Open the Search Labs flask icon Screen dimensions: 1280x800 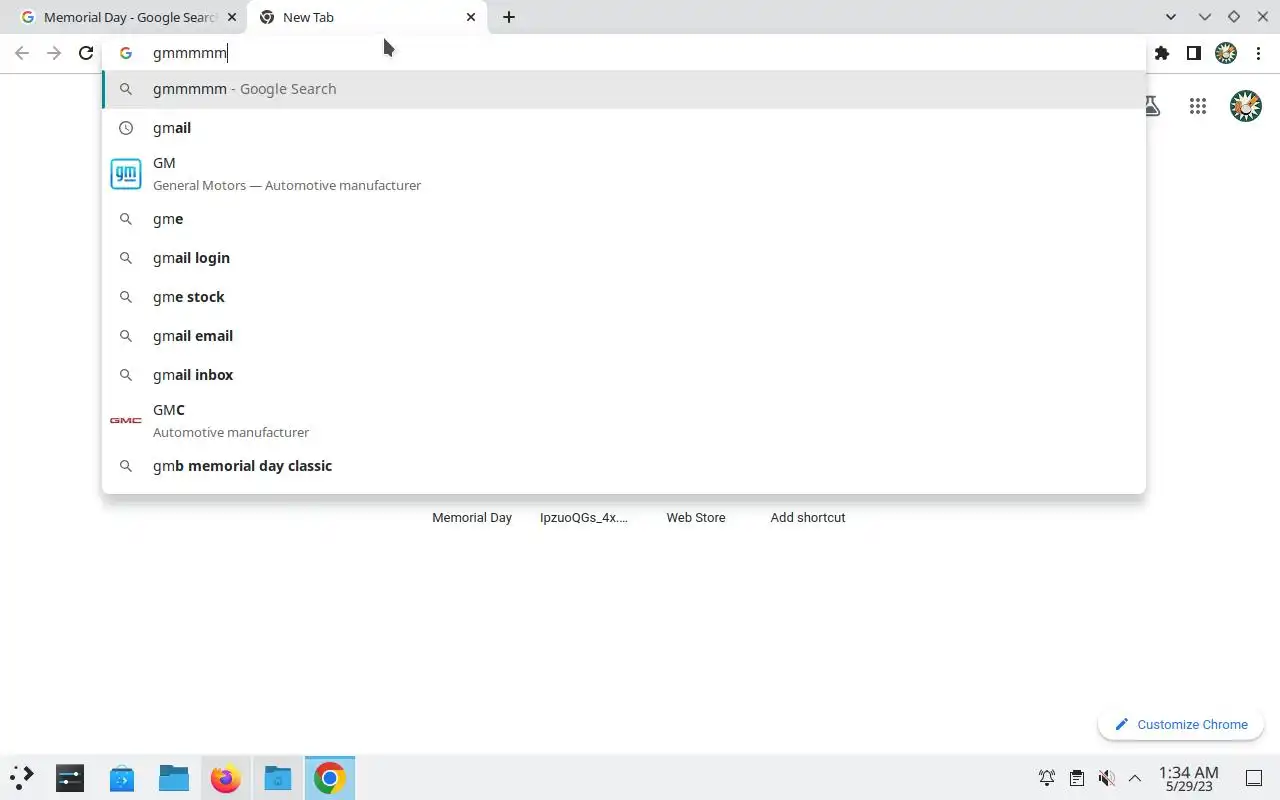(1151, 106)
